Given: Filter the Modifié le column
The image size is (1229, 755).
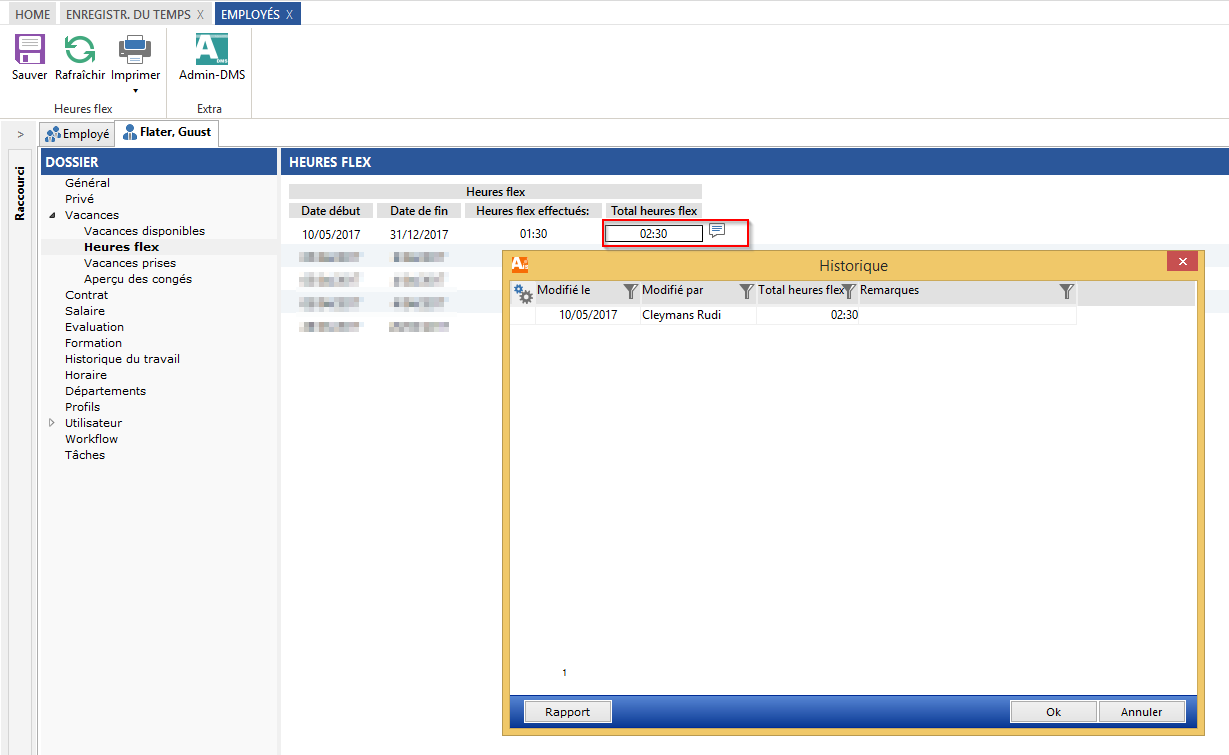Looking at the screenshot, I should (630, 291).
